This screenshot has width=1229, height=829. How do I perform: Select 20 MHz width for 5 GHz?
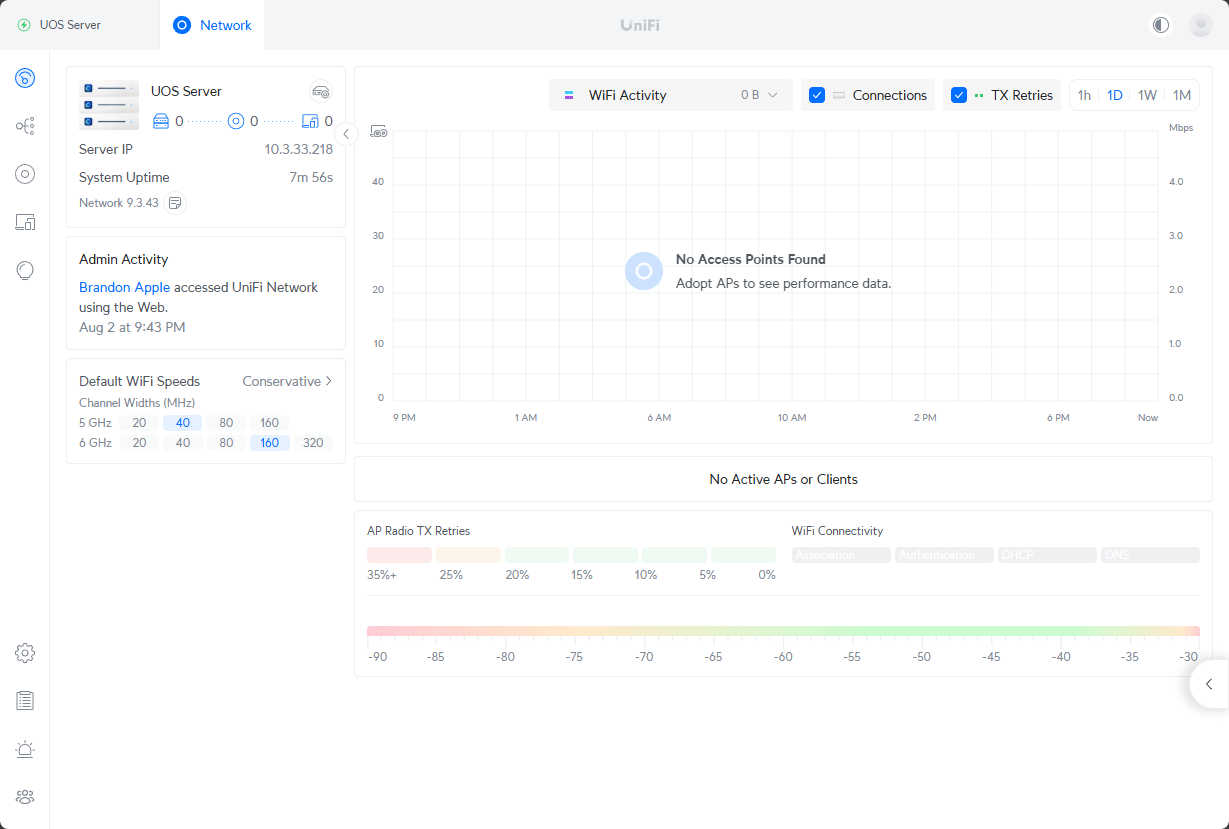139,423
